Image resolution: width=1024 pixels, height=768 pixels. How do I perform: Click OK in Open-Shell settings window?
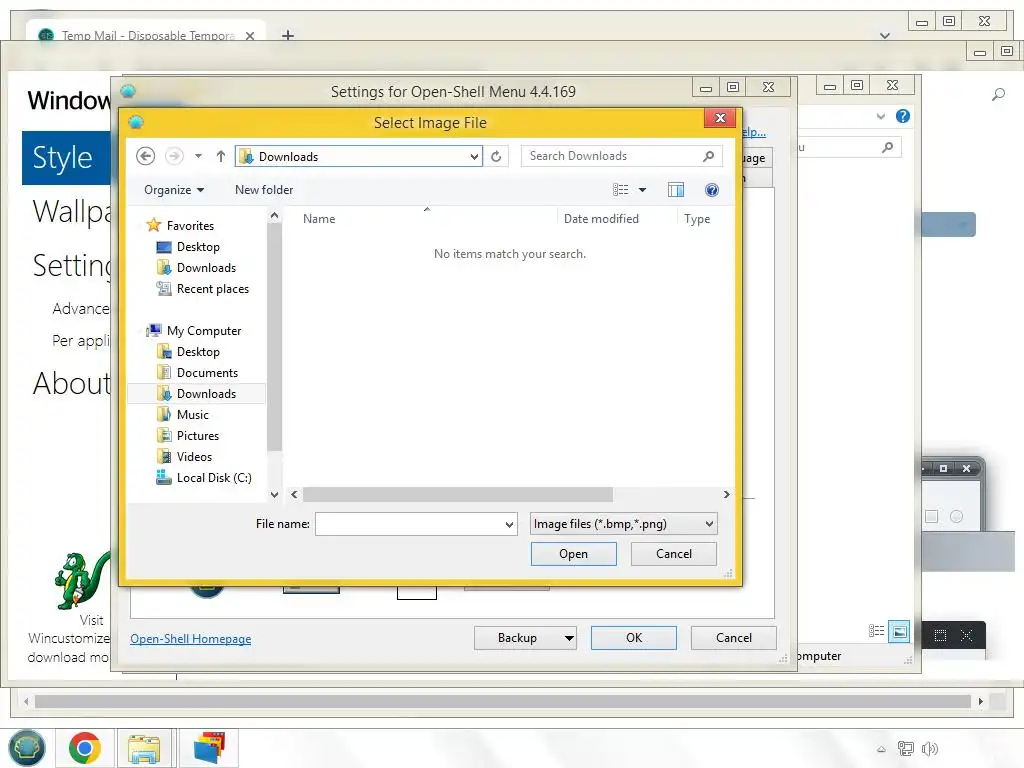coord(633,638)
